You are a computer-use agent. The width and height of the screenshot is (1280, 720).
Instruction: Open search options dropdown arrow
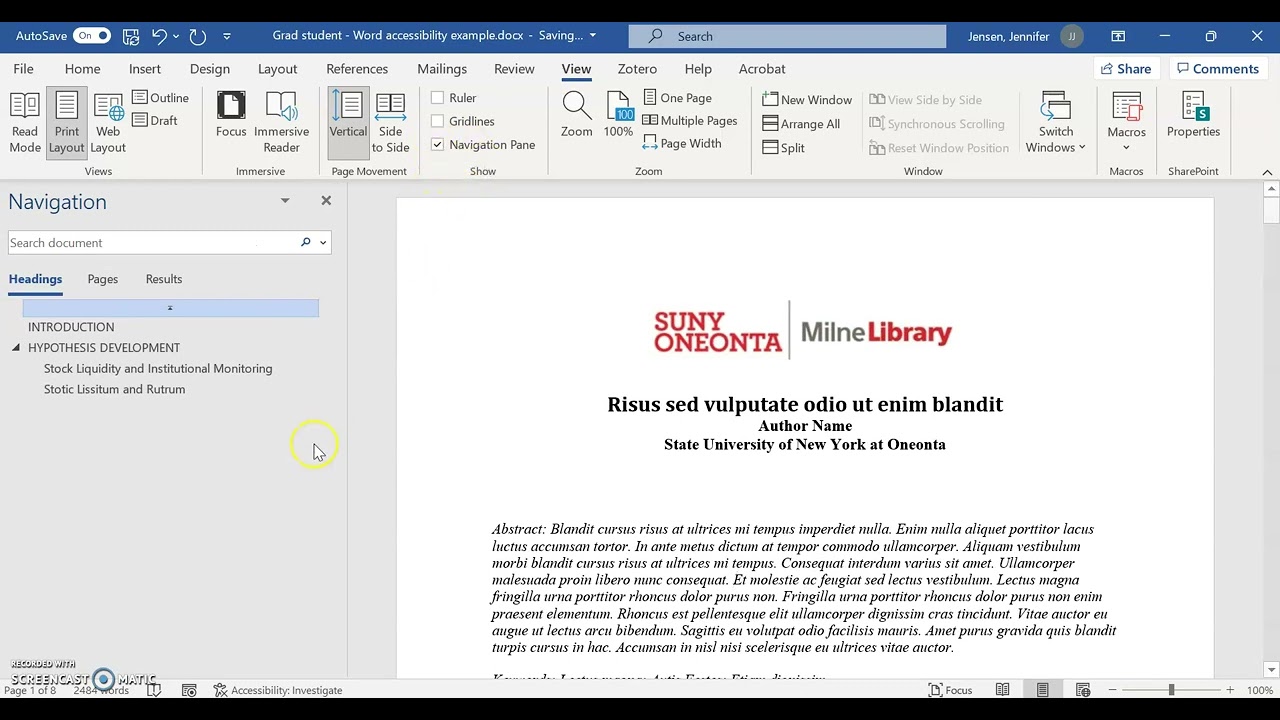323,242
